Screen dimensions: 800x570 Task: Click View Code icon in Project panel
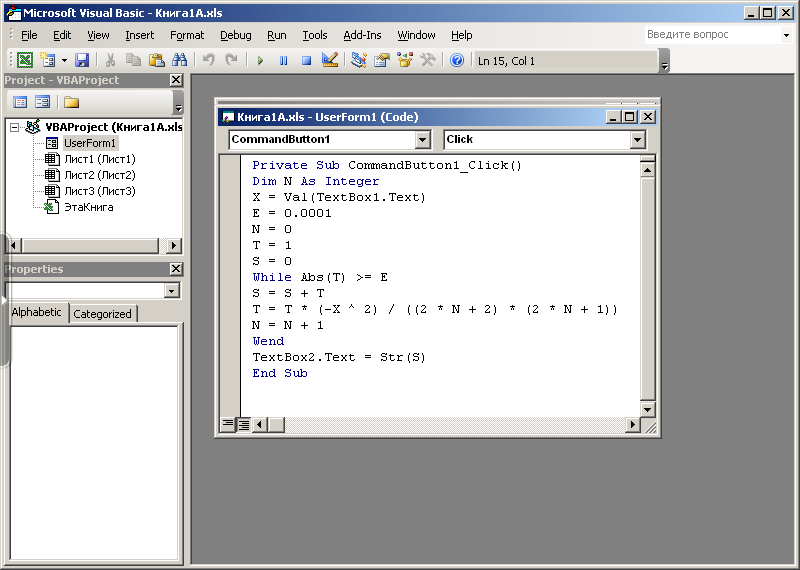pyautogui.click(x=20, y=102)
